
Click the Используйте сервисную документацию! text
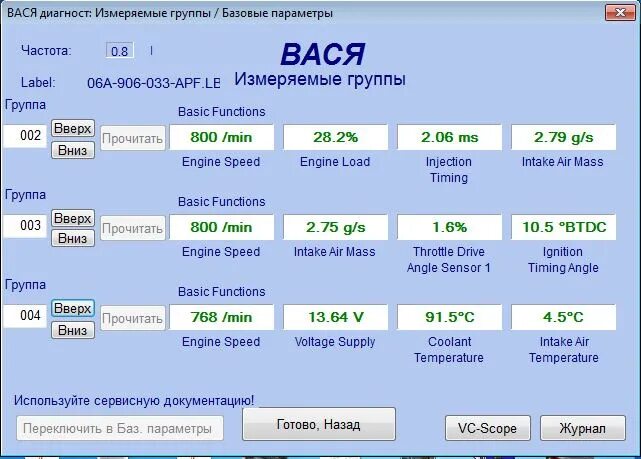coord(134,401)
